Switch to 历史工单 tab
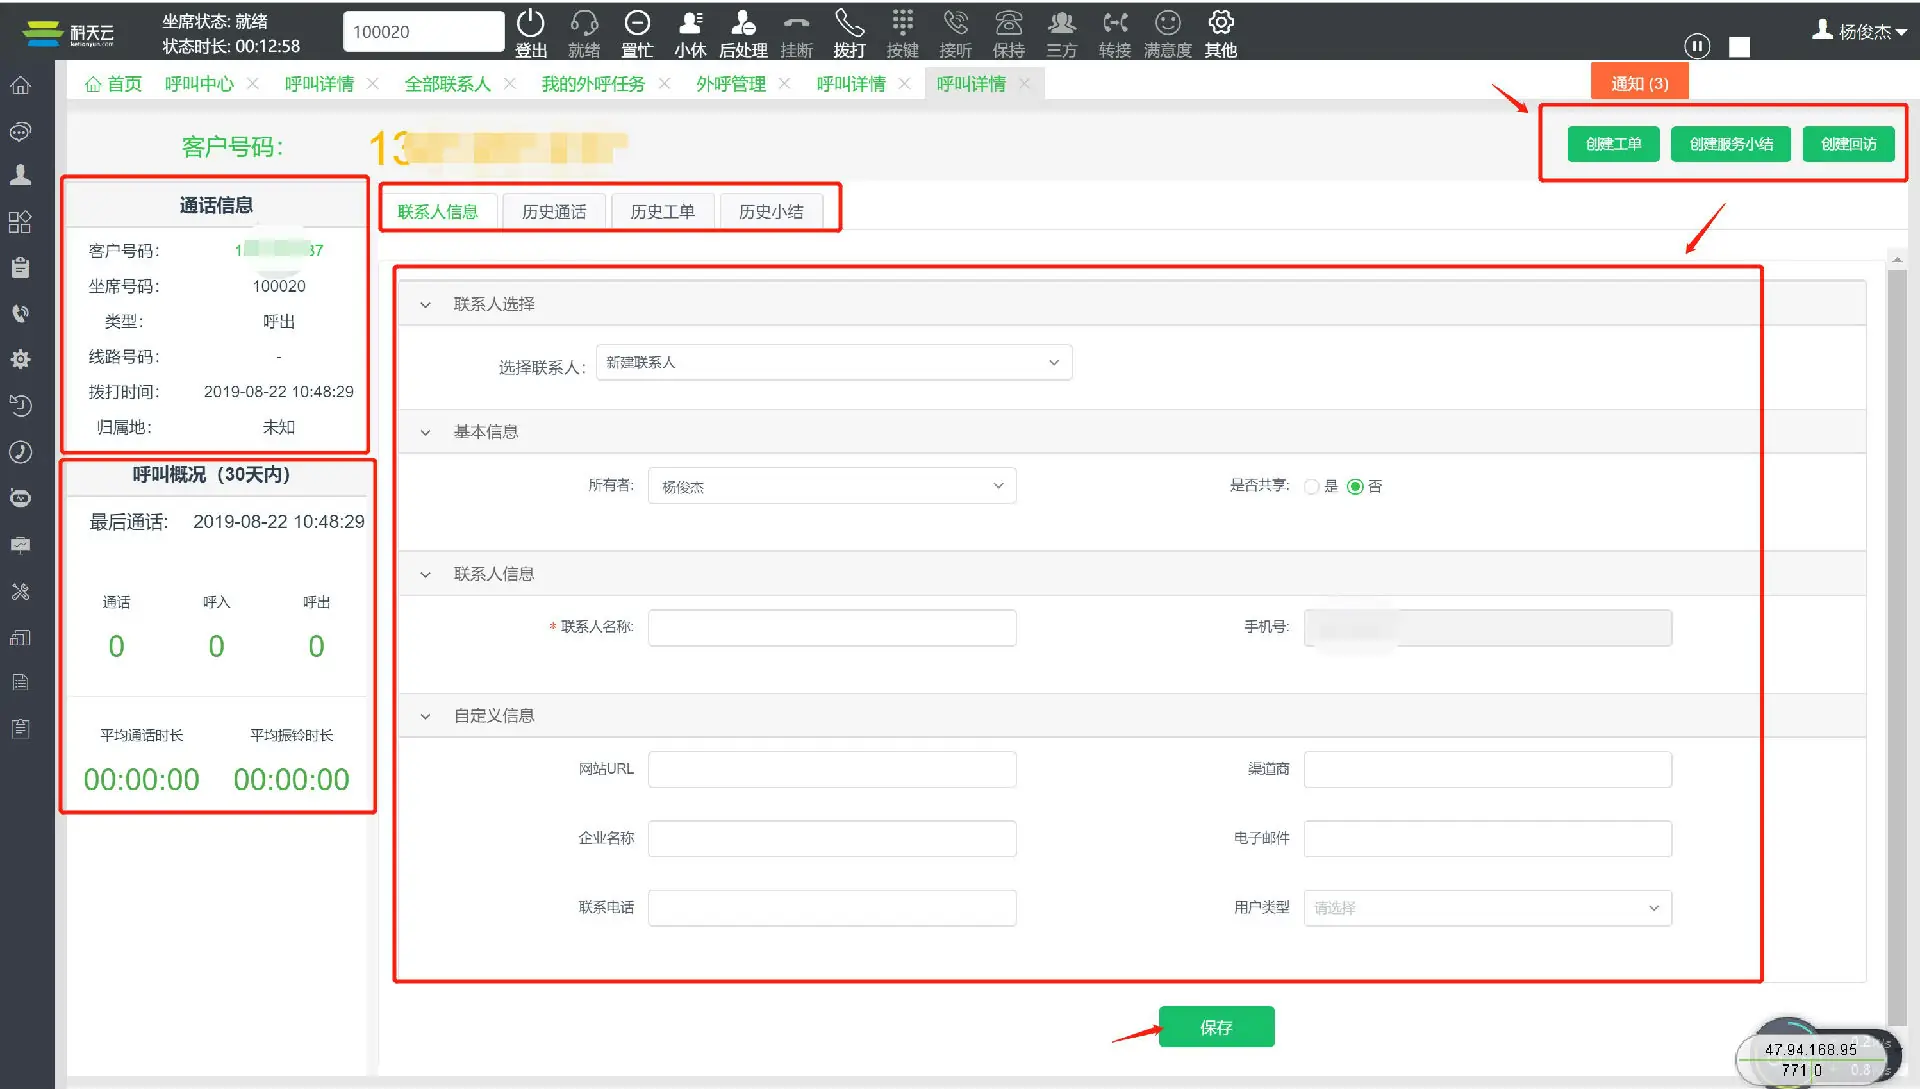Screen dimensions: 1920x1089 point(662,212)
